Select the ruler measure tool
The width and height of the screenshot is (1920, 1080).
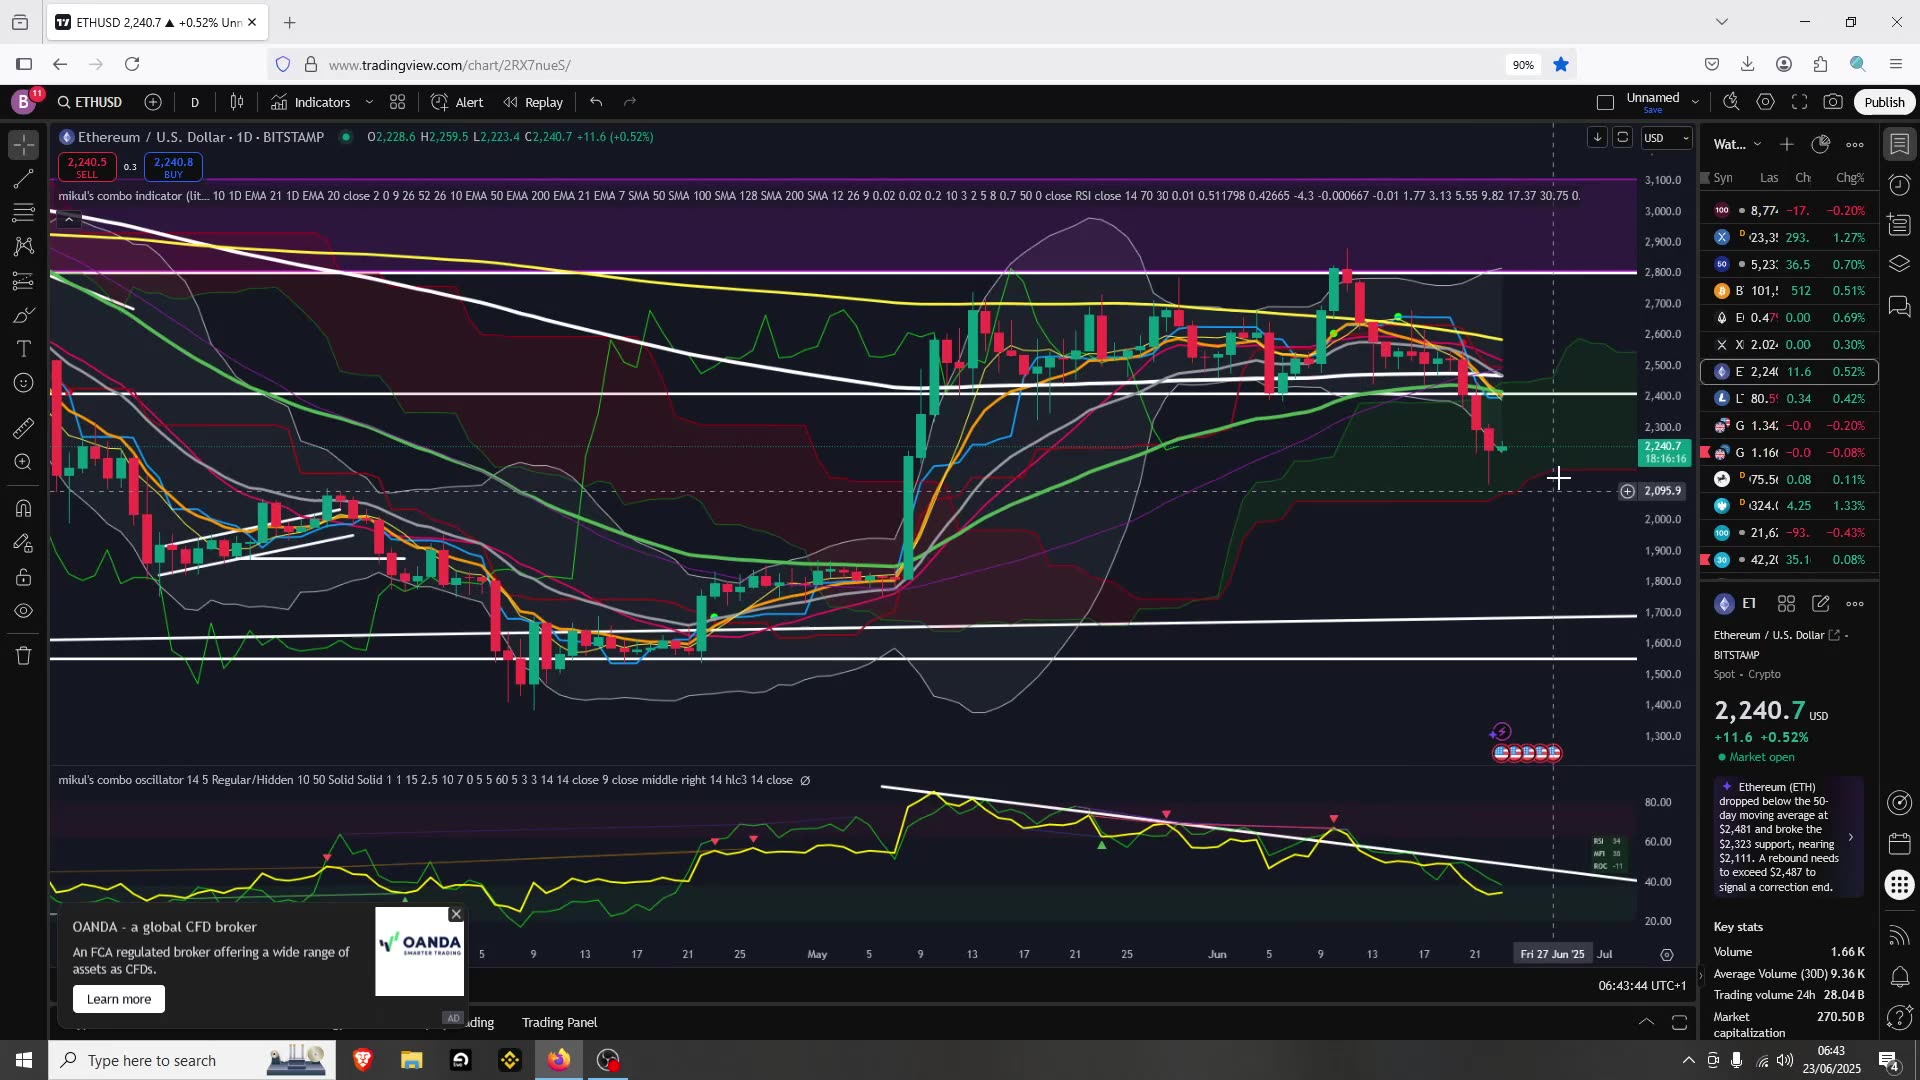23,429
